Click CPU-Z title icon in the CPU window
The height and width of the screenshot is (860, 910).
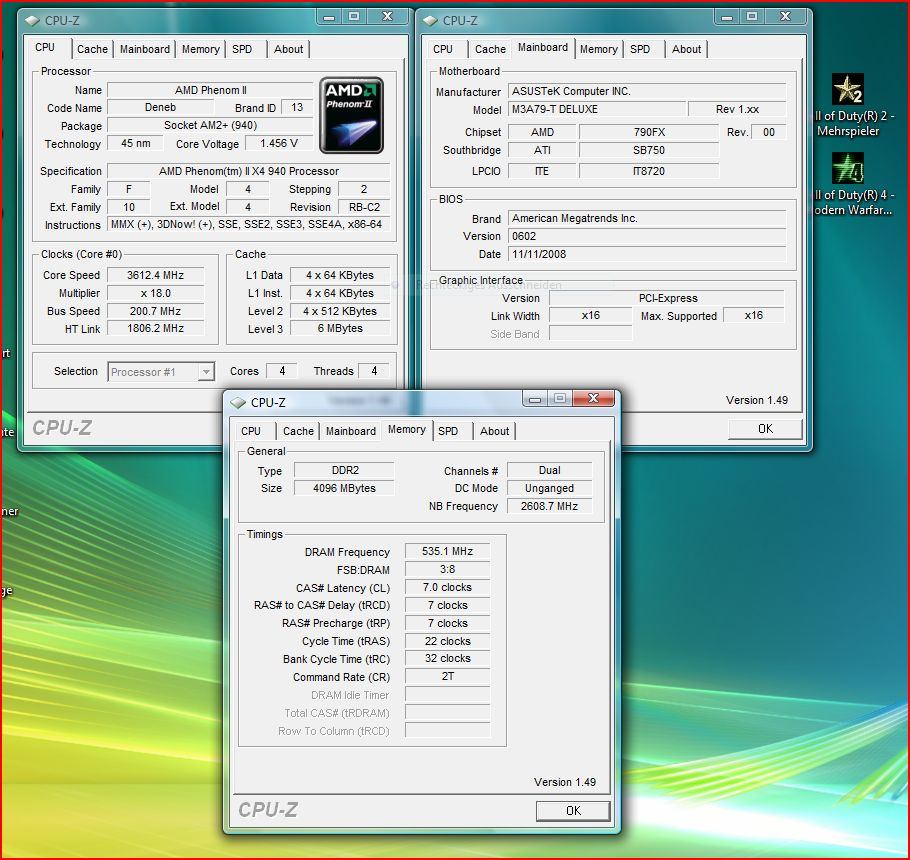coord(32,20)
